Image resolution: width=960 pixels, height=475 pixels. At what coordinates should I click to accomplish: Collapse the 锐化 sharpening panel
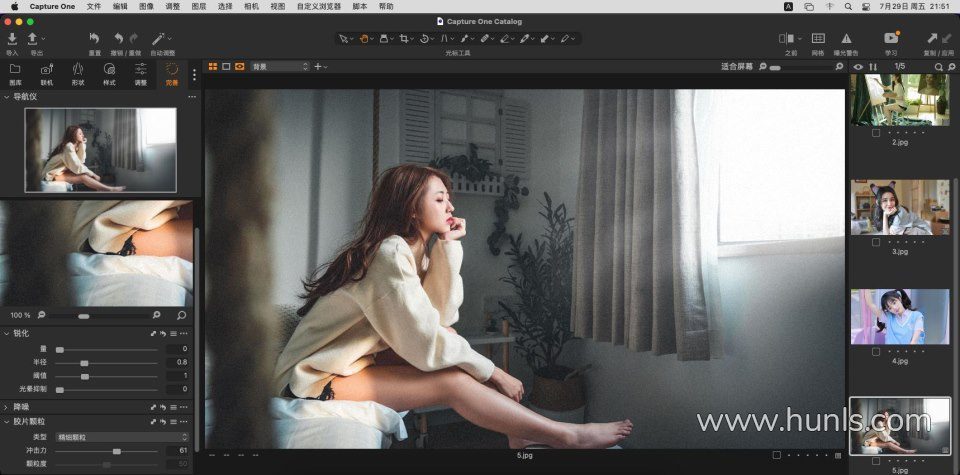click(x=6, y=334)
